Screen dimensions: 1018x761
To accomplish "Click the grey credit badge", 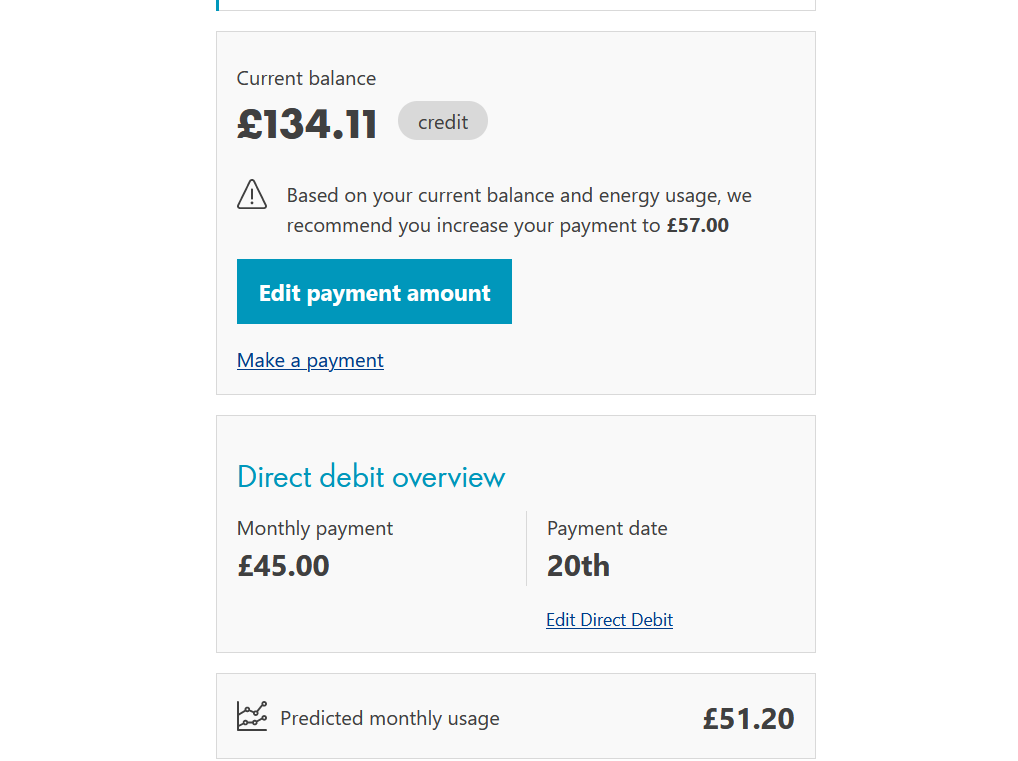I will click(x=442, y=121).
